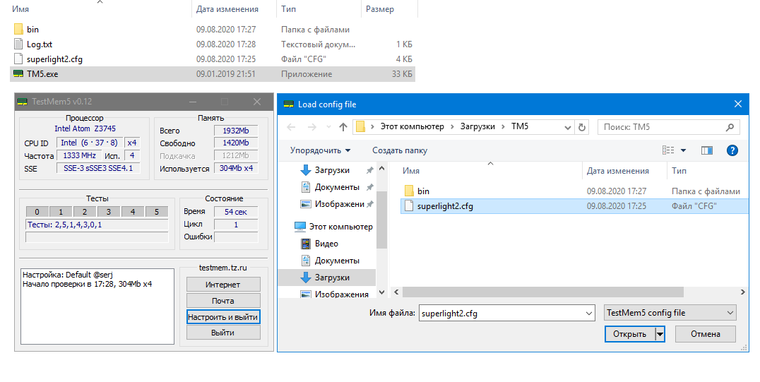The image size is (760, 382).
Task: Click the 54 сек time value
Action: [x=236, y=212]
